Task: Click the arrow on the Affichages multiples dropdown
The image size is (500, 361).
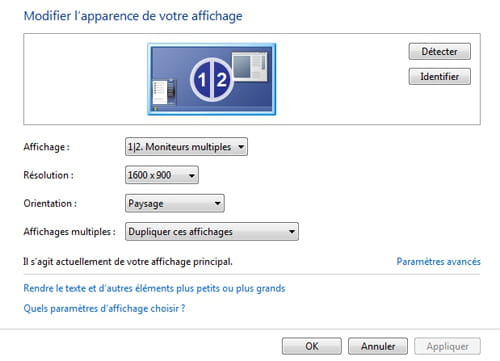Action: tap(292, 232)
